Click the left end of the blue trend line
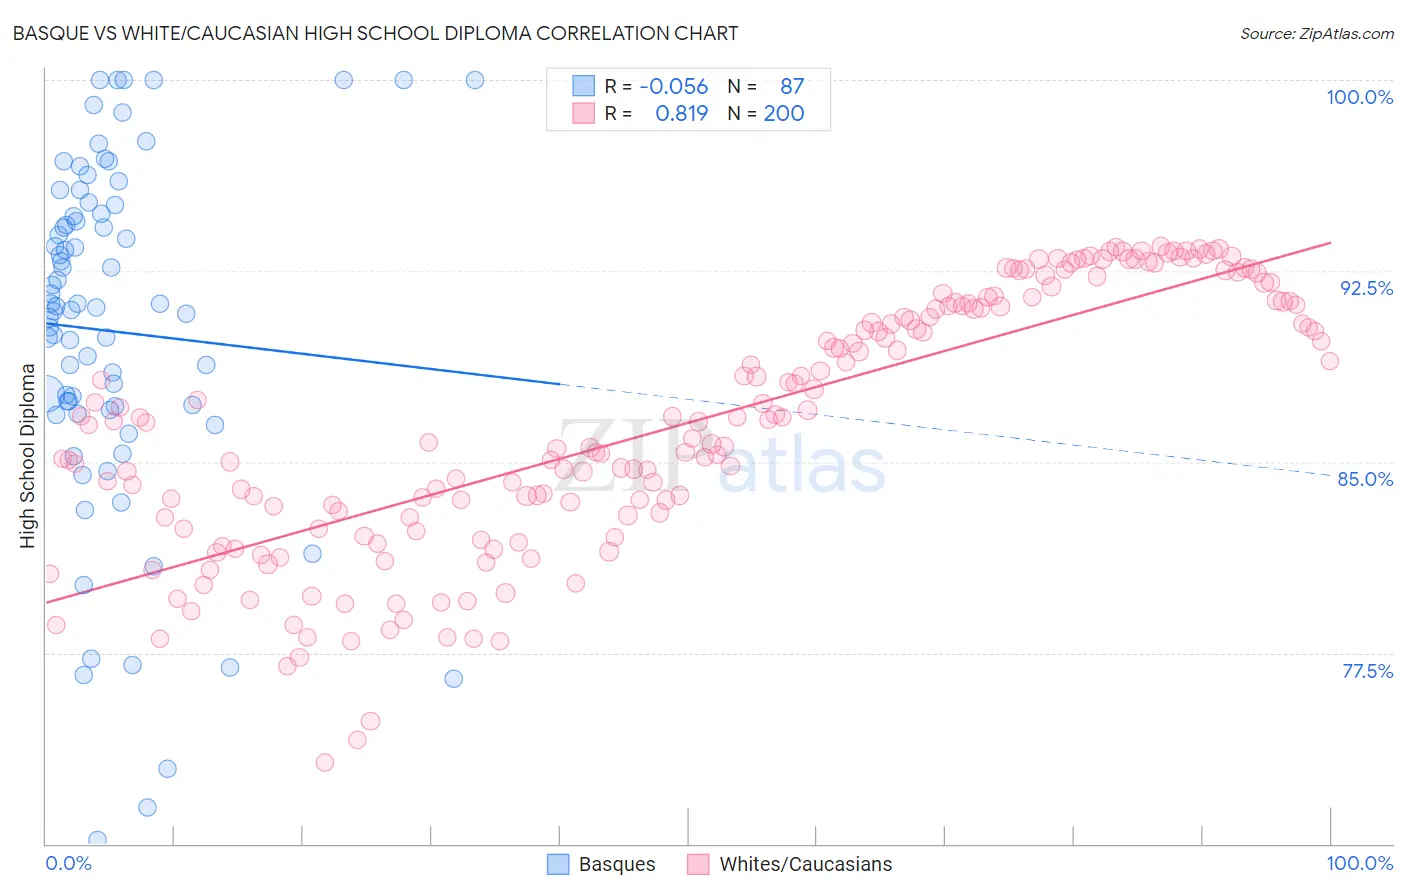Viewport: 1406px width, 892px height. pyautogui.click(x=45, y=323)
